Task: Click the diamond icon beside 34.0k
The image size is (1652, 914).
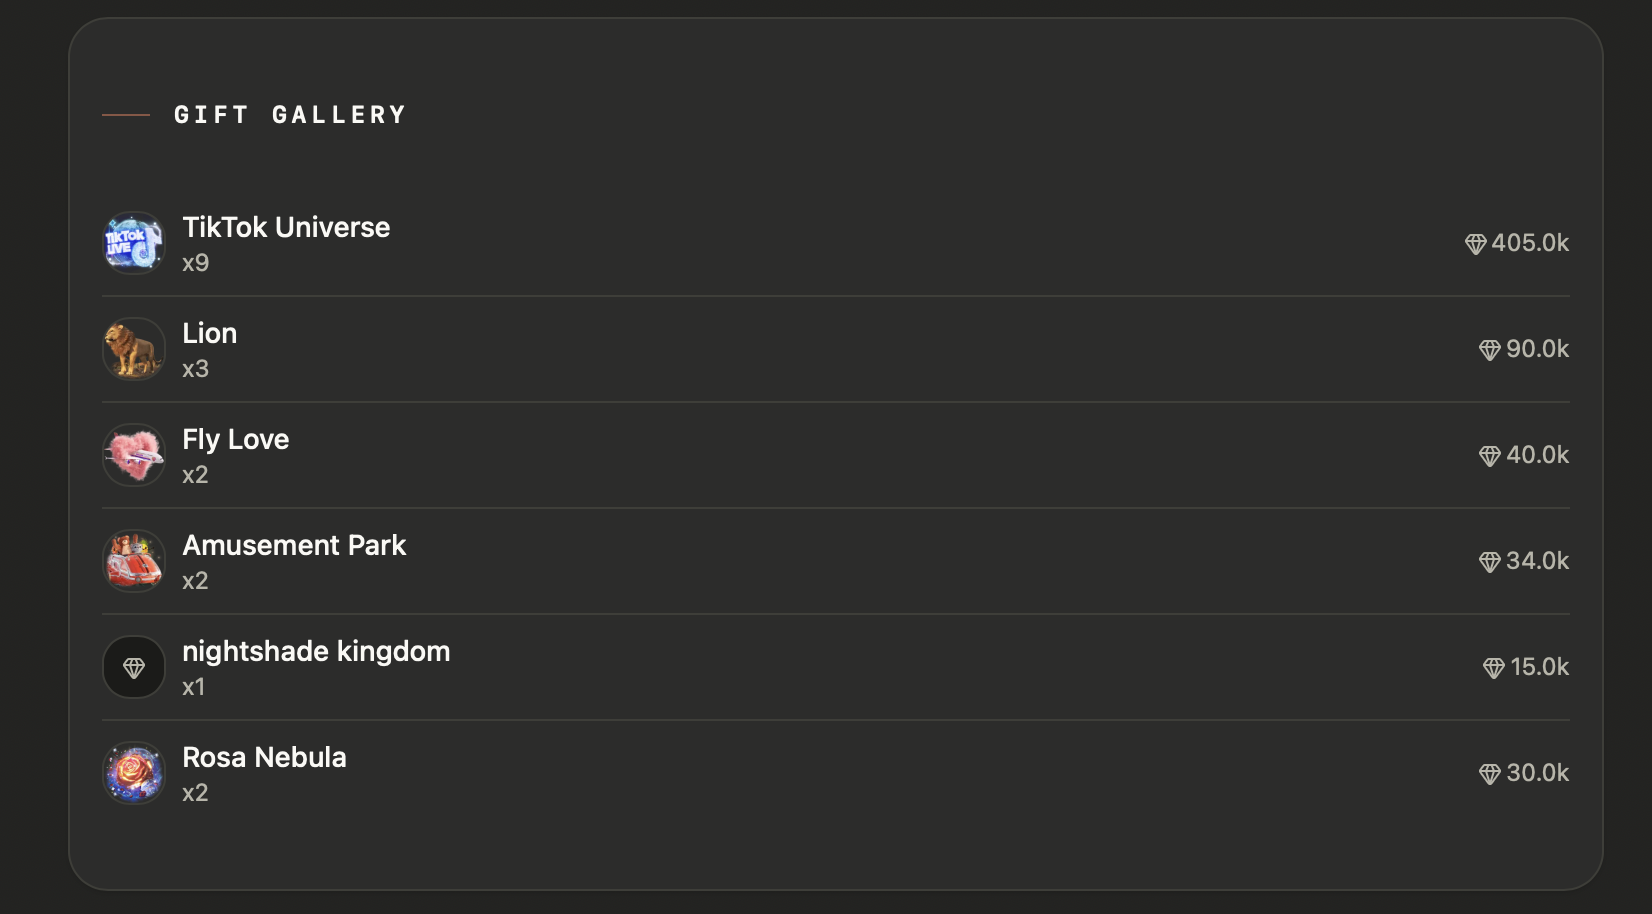Action: [1489, 562]
